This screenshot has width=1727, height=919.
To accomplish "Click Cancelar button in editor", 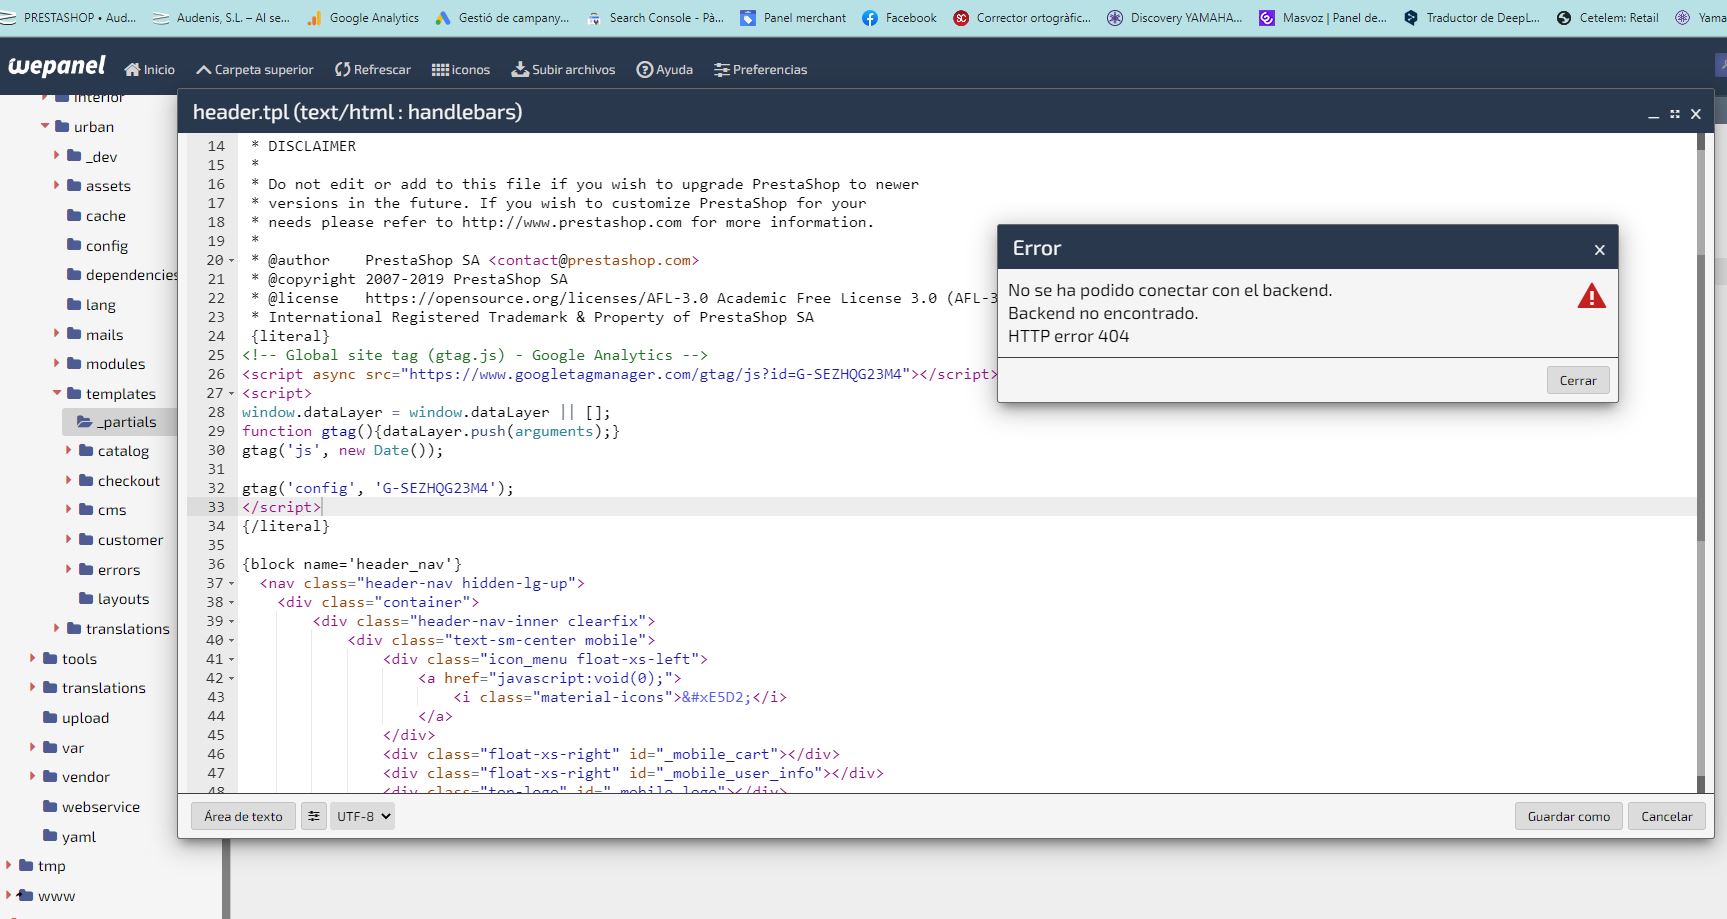I will coord(1666,816).
